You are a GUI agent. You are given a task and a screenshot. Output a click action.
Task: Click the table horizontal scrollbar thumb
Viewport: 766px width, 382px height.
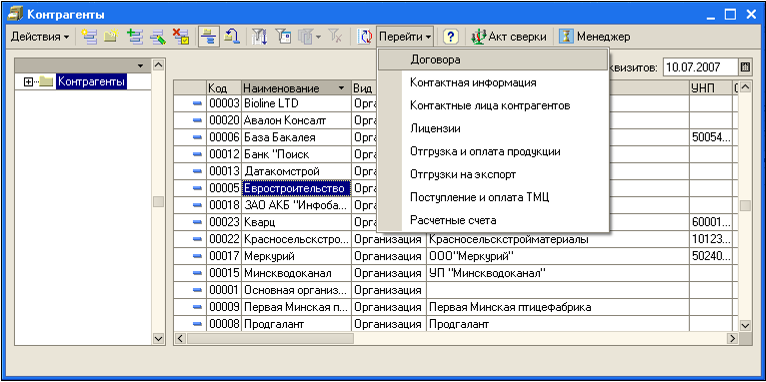tap(270, 338)
